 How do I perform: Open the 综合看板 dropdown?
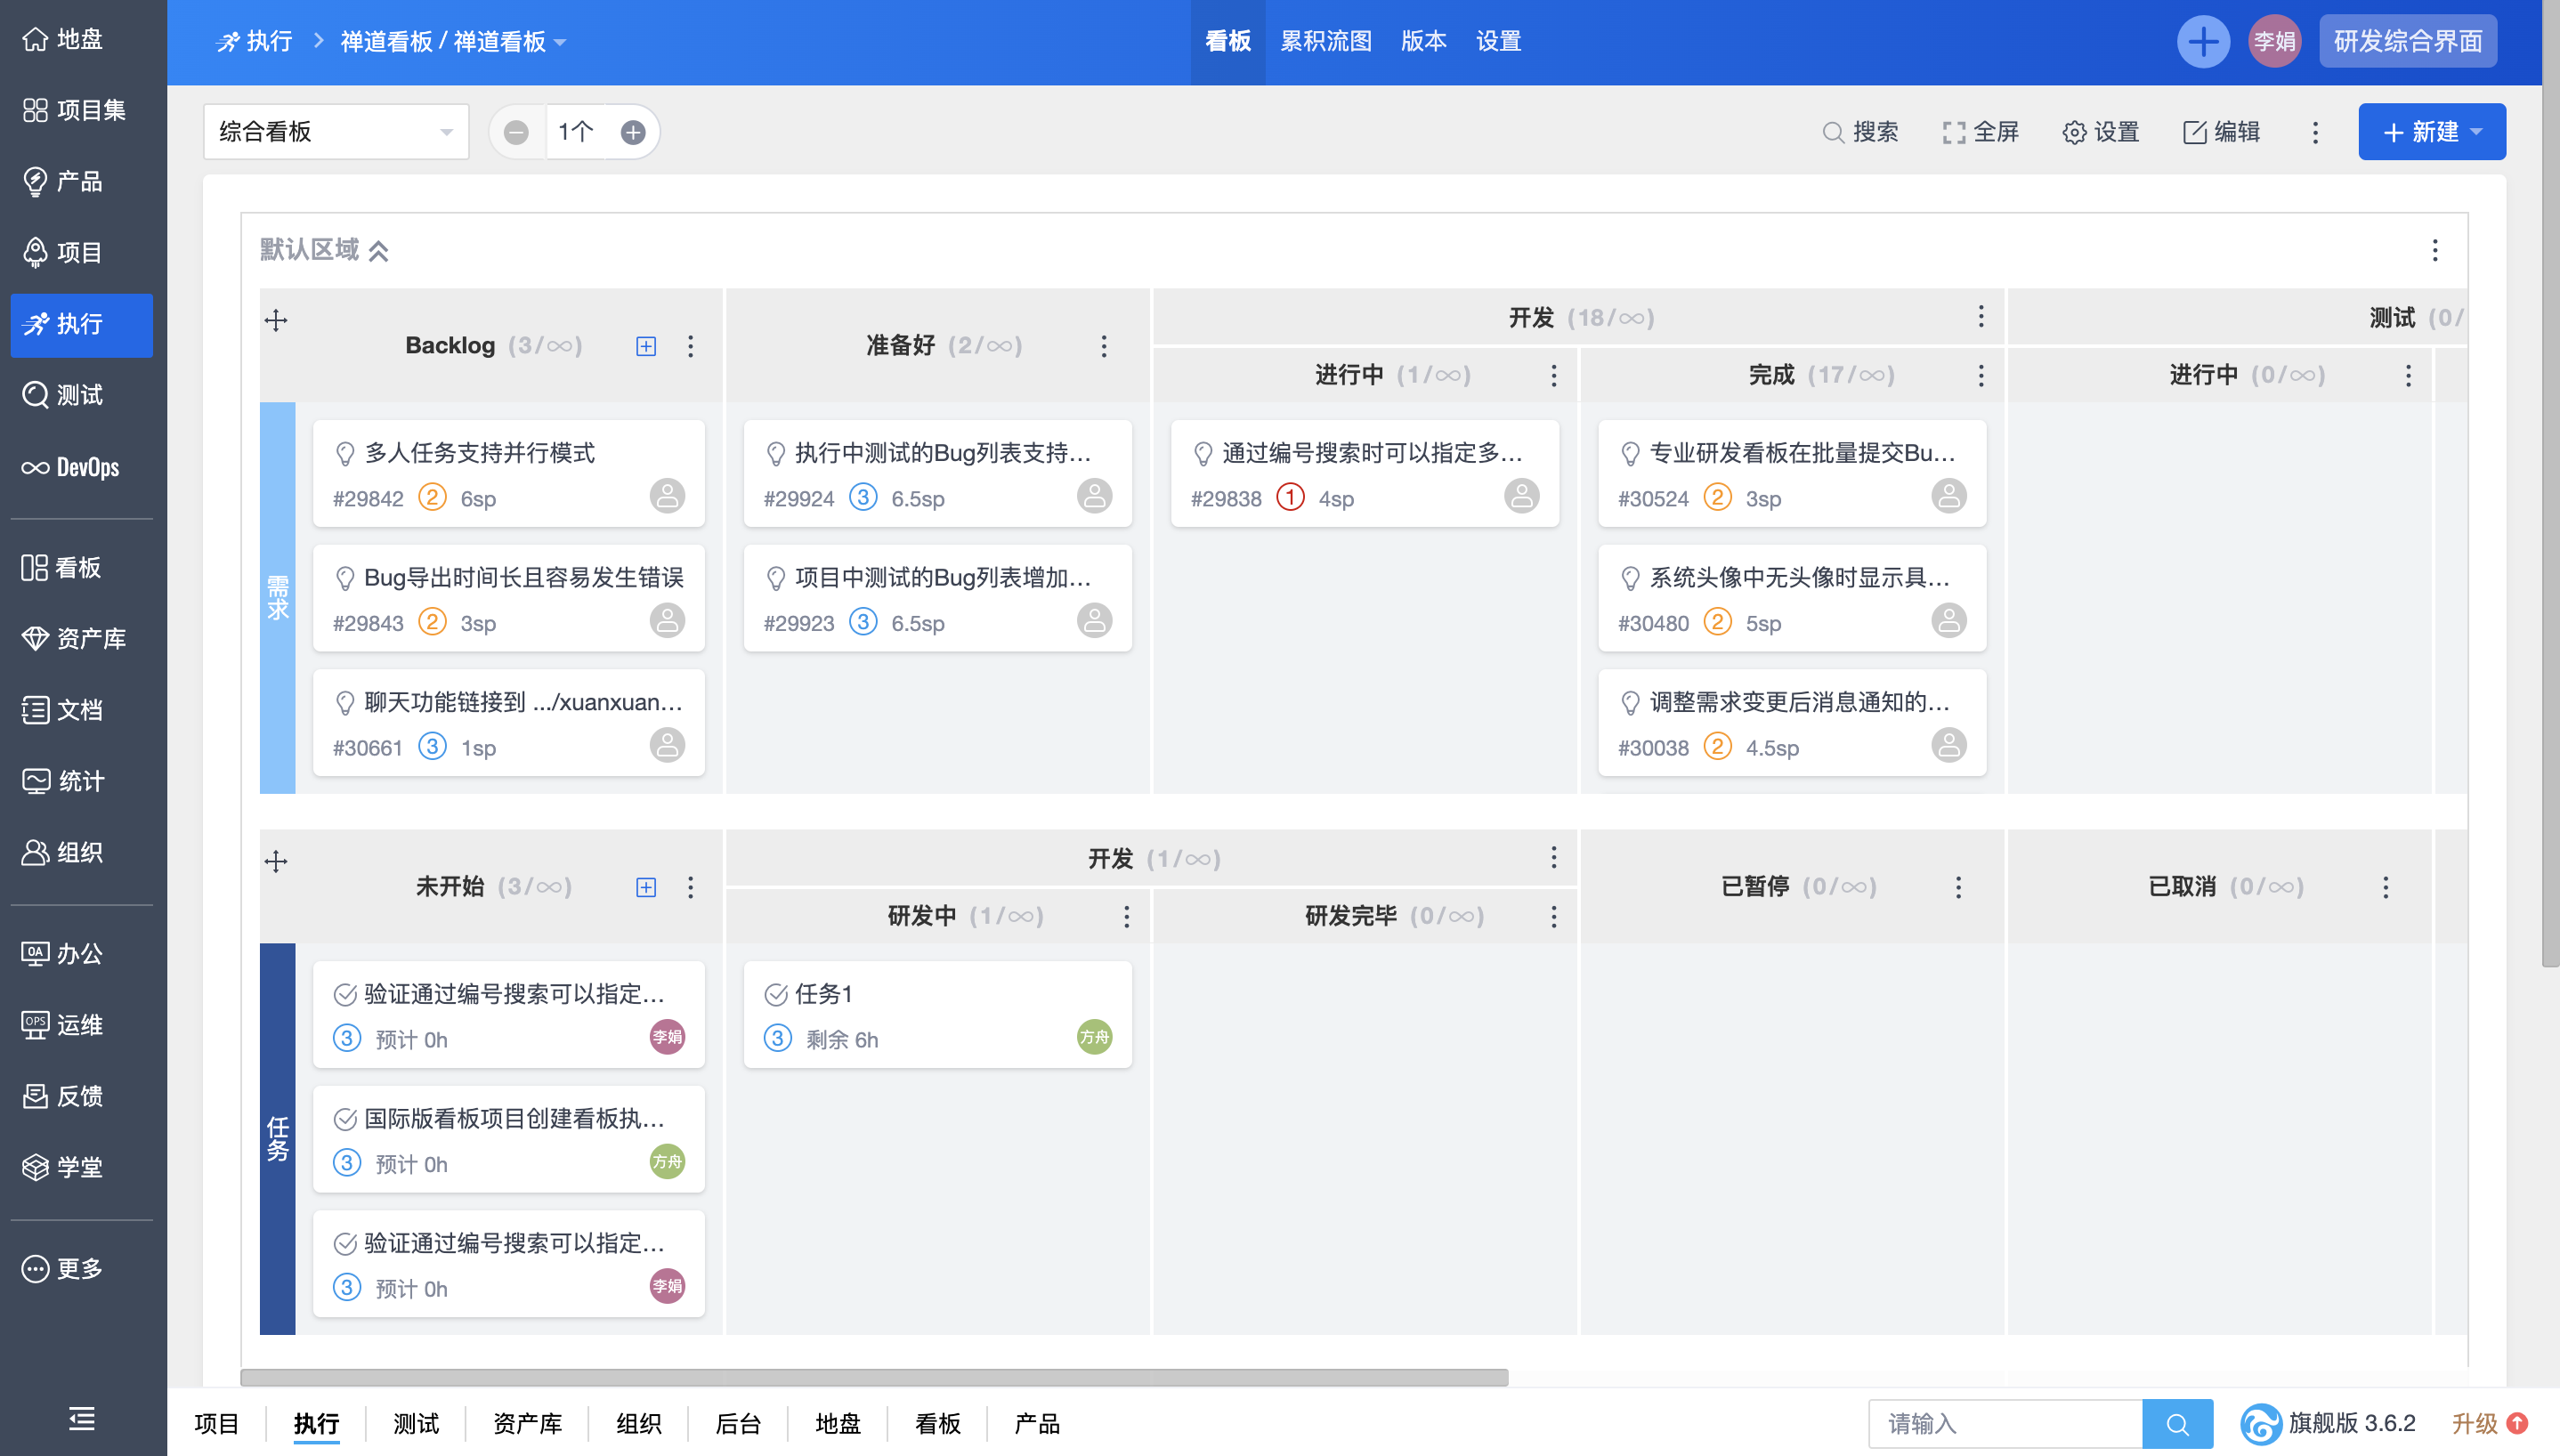click(336, 132)
